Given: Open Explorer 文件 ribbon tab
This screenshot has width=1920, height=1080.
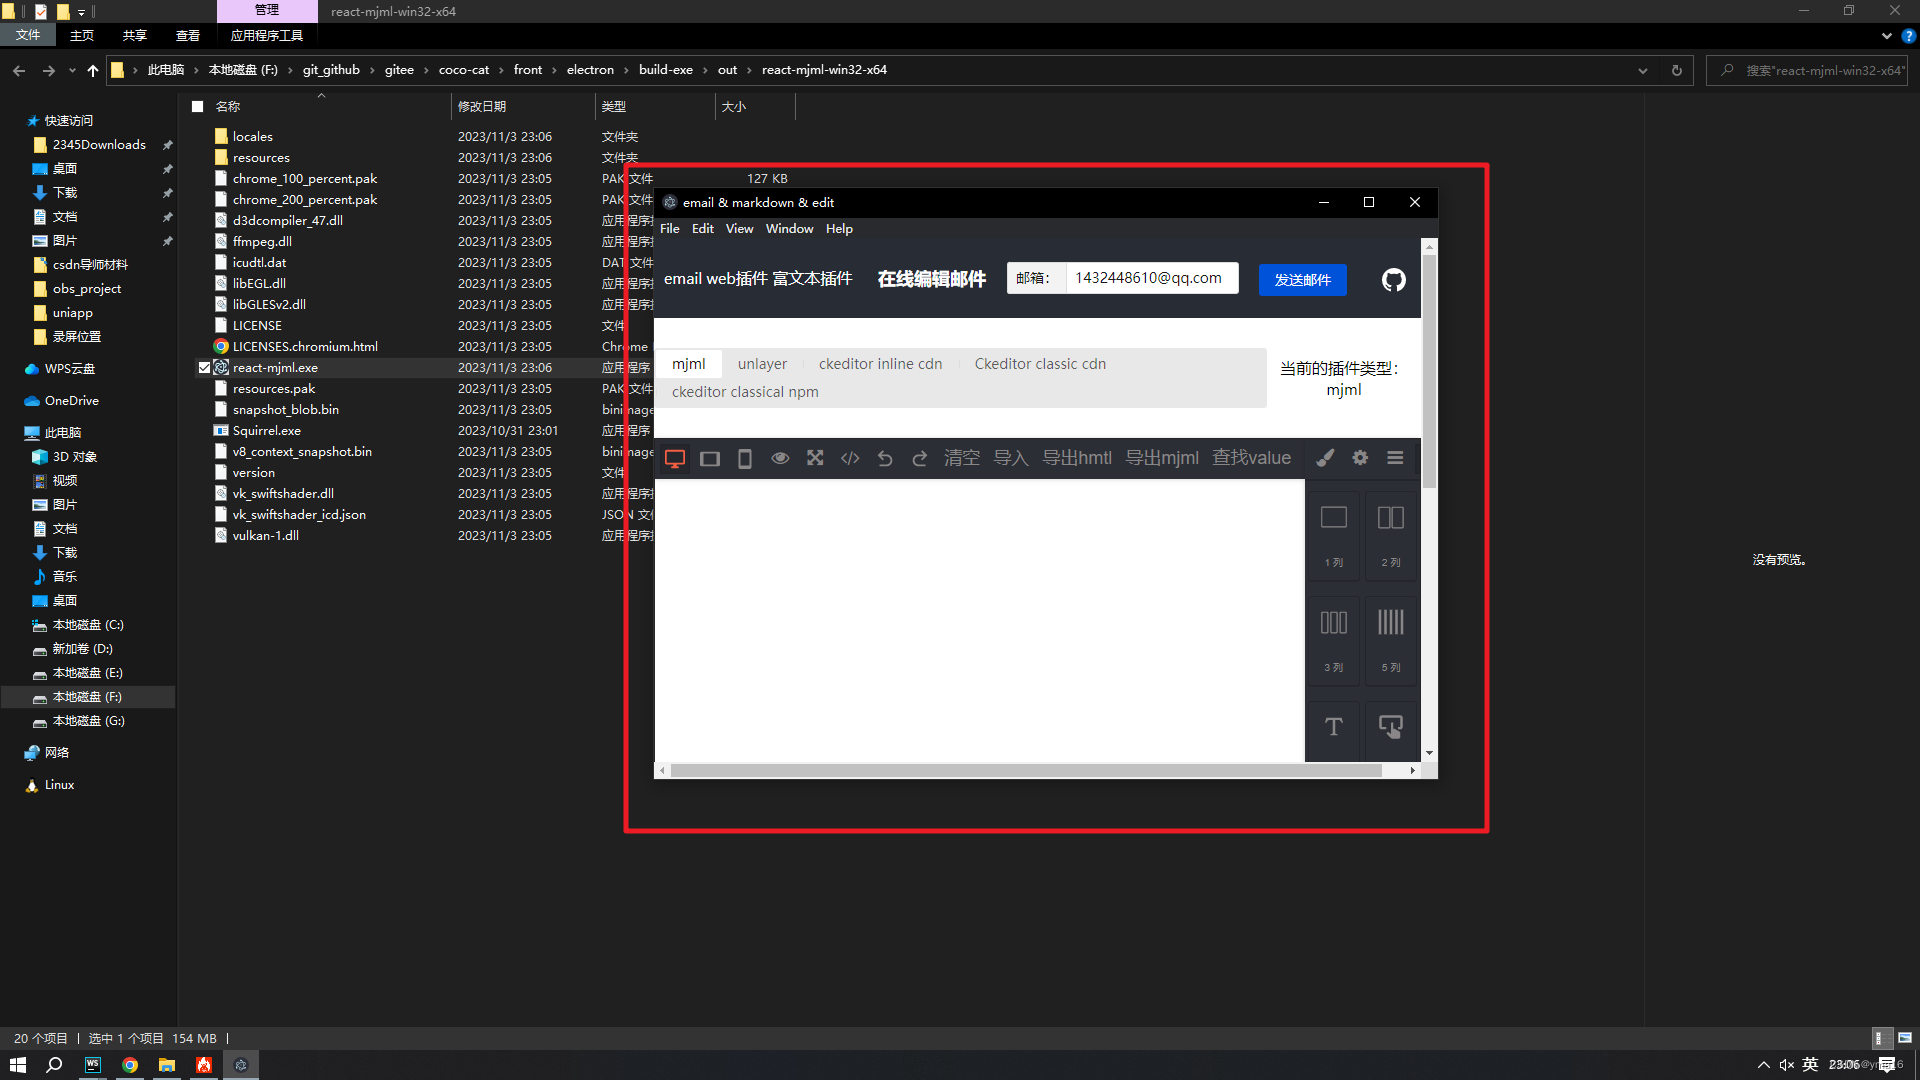Looking at the screenshot, I should [x=28, y=35].
